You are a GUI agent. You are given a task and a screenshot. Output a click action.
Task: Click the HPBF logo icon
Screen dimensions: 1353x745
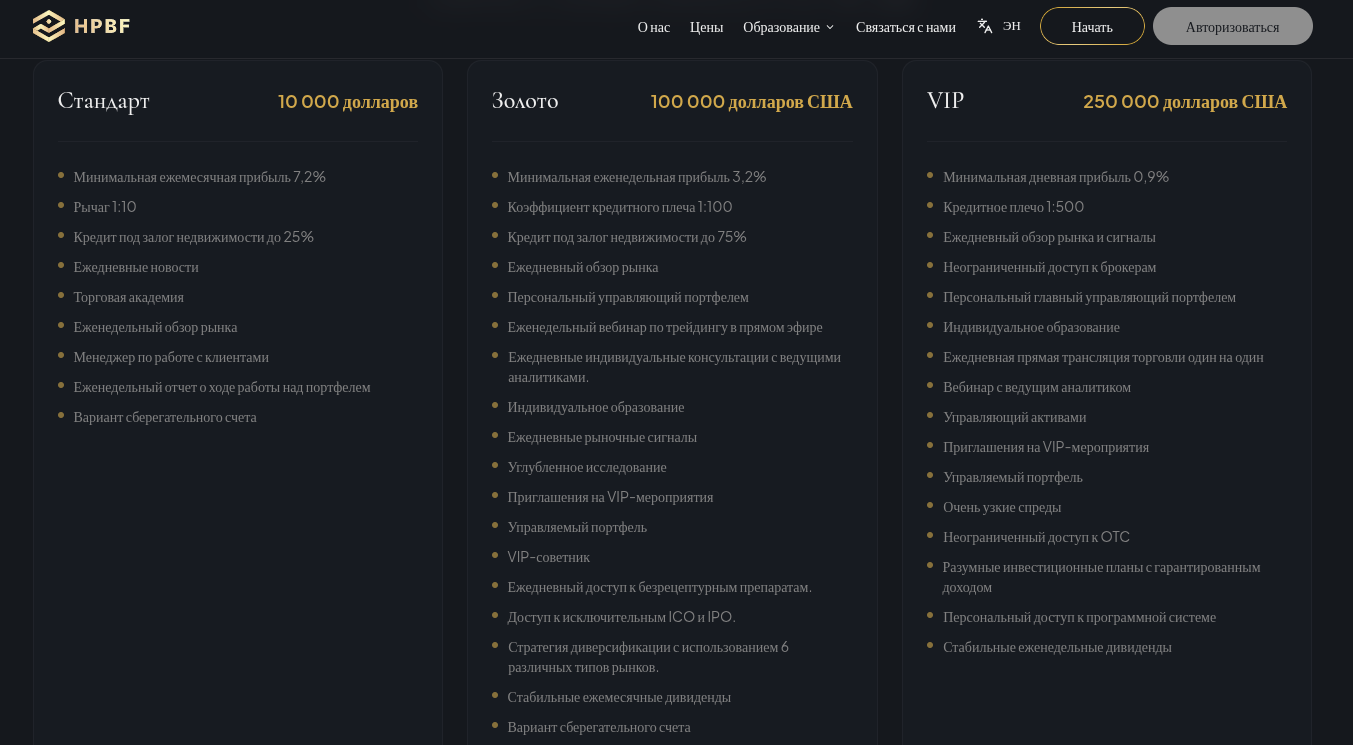coord(49,26)
